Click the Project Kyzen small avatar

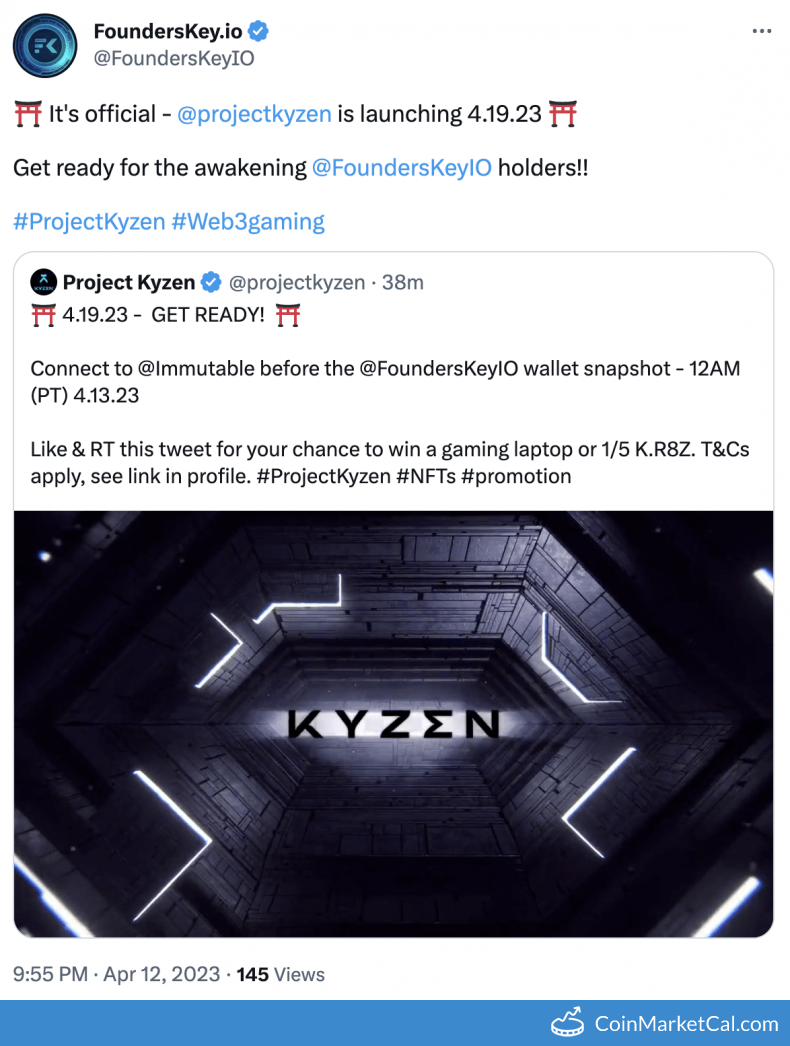42,282
